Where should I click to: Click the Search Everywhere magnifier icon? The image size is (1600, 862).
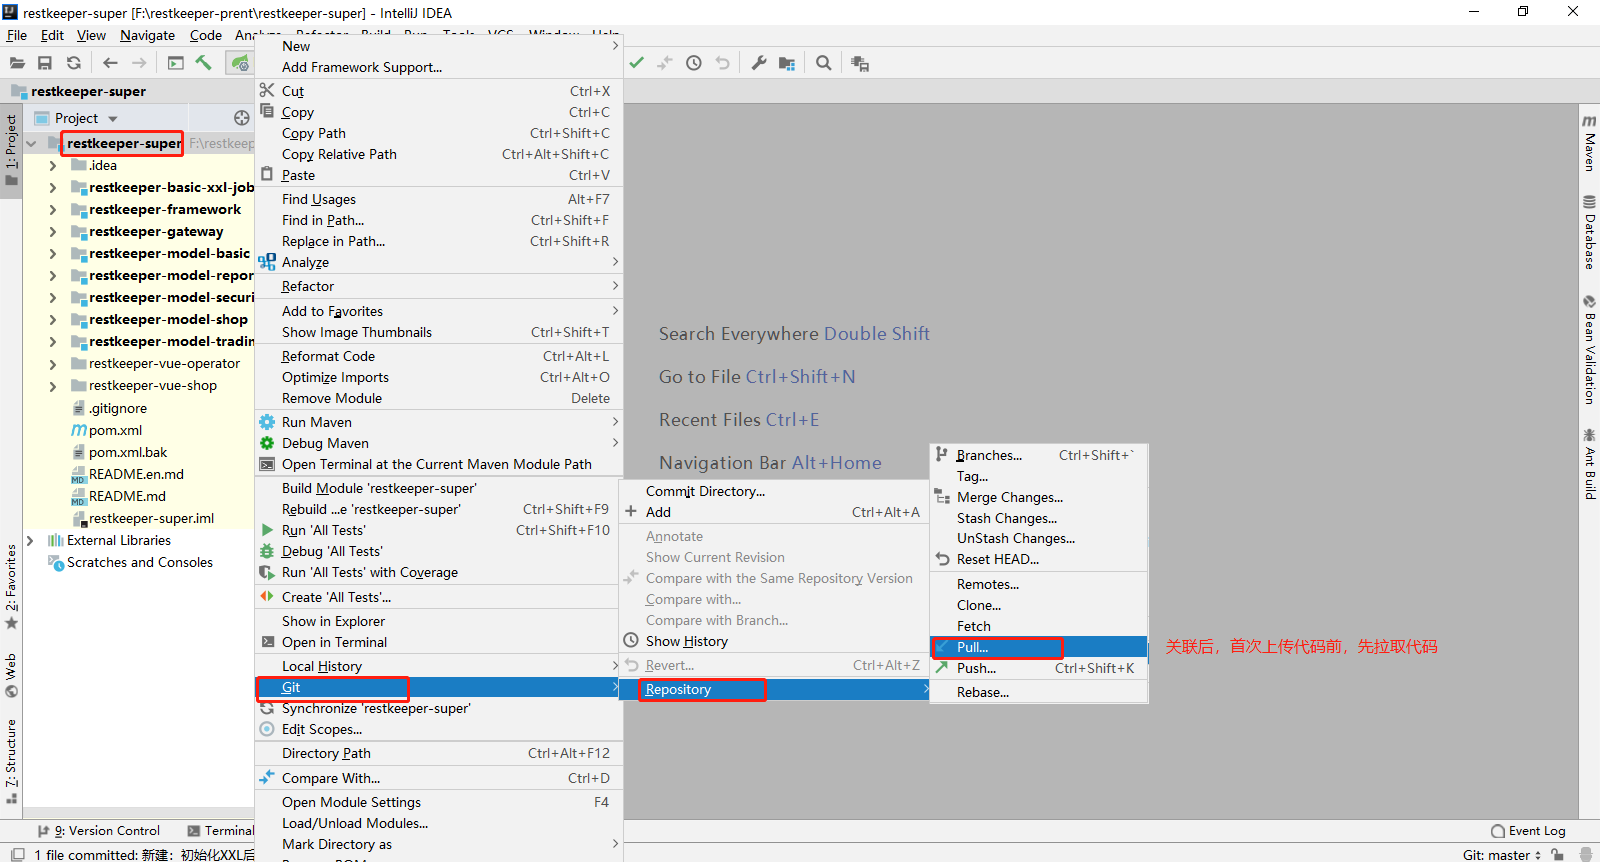824,63
